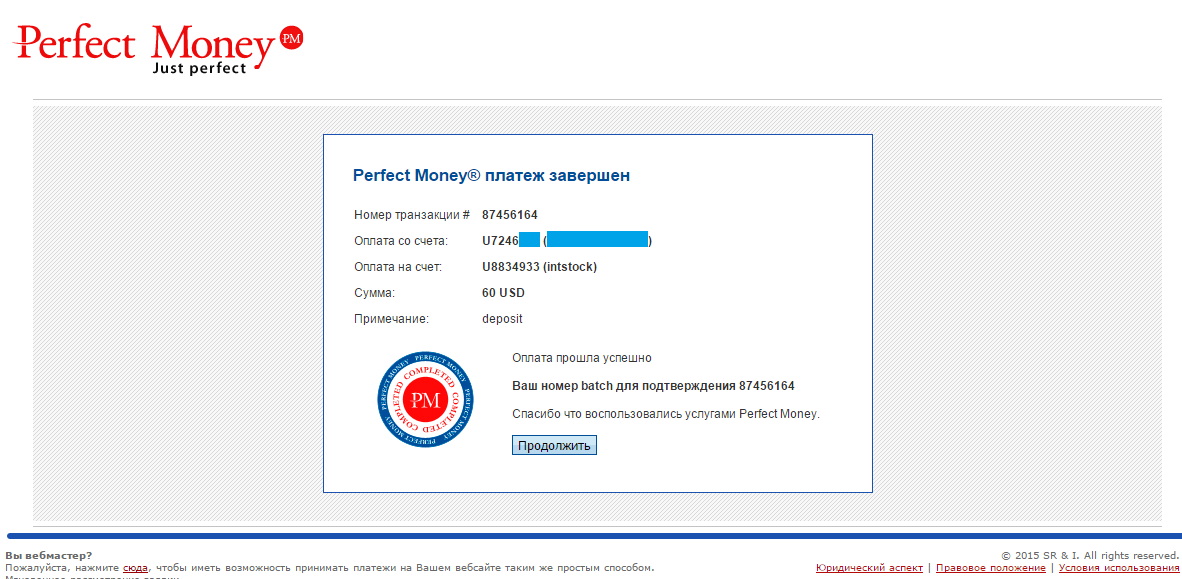Click the платеж завершен heading
Image resolution: width=1182 pixels, height=579 pixels.
pyautogui.click(x=491, y=176)
